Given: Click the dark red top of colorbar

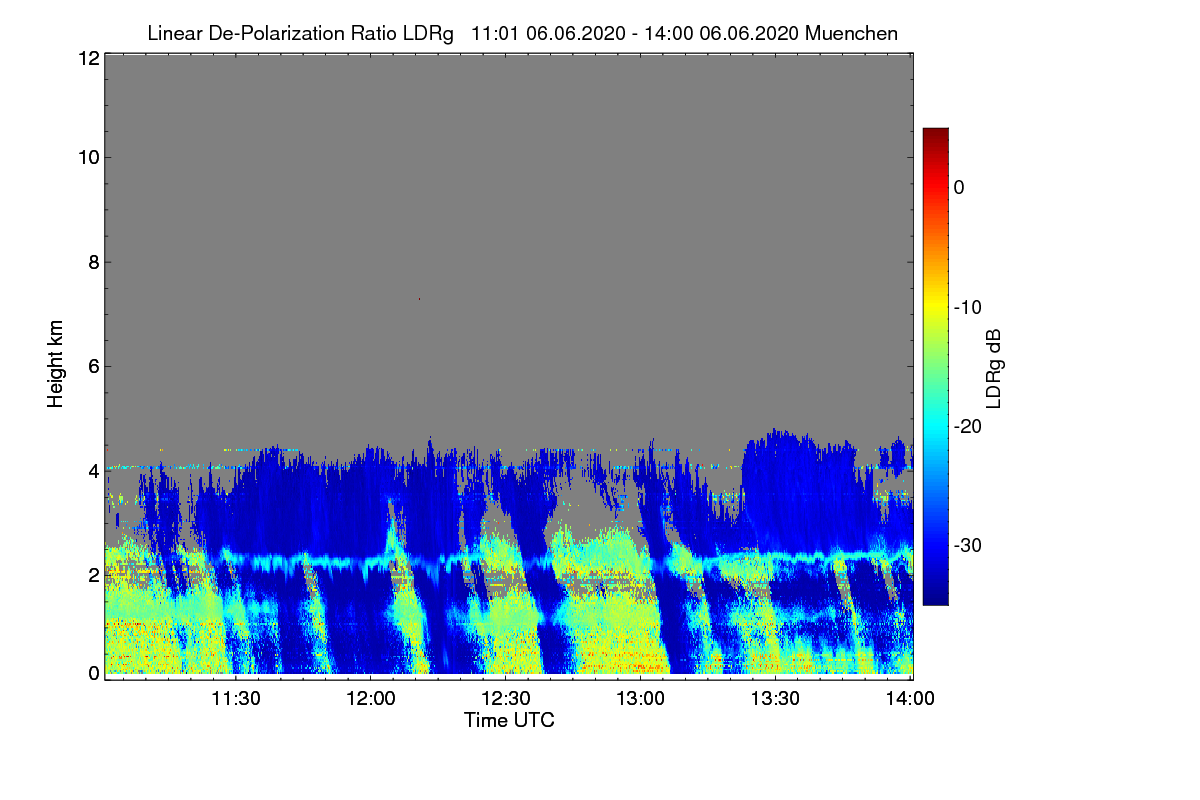Looking at the screenshot, I should click(935, 134).
